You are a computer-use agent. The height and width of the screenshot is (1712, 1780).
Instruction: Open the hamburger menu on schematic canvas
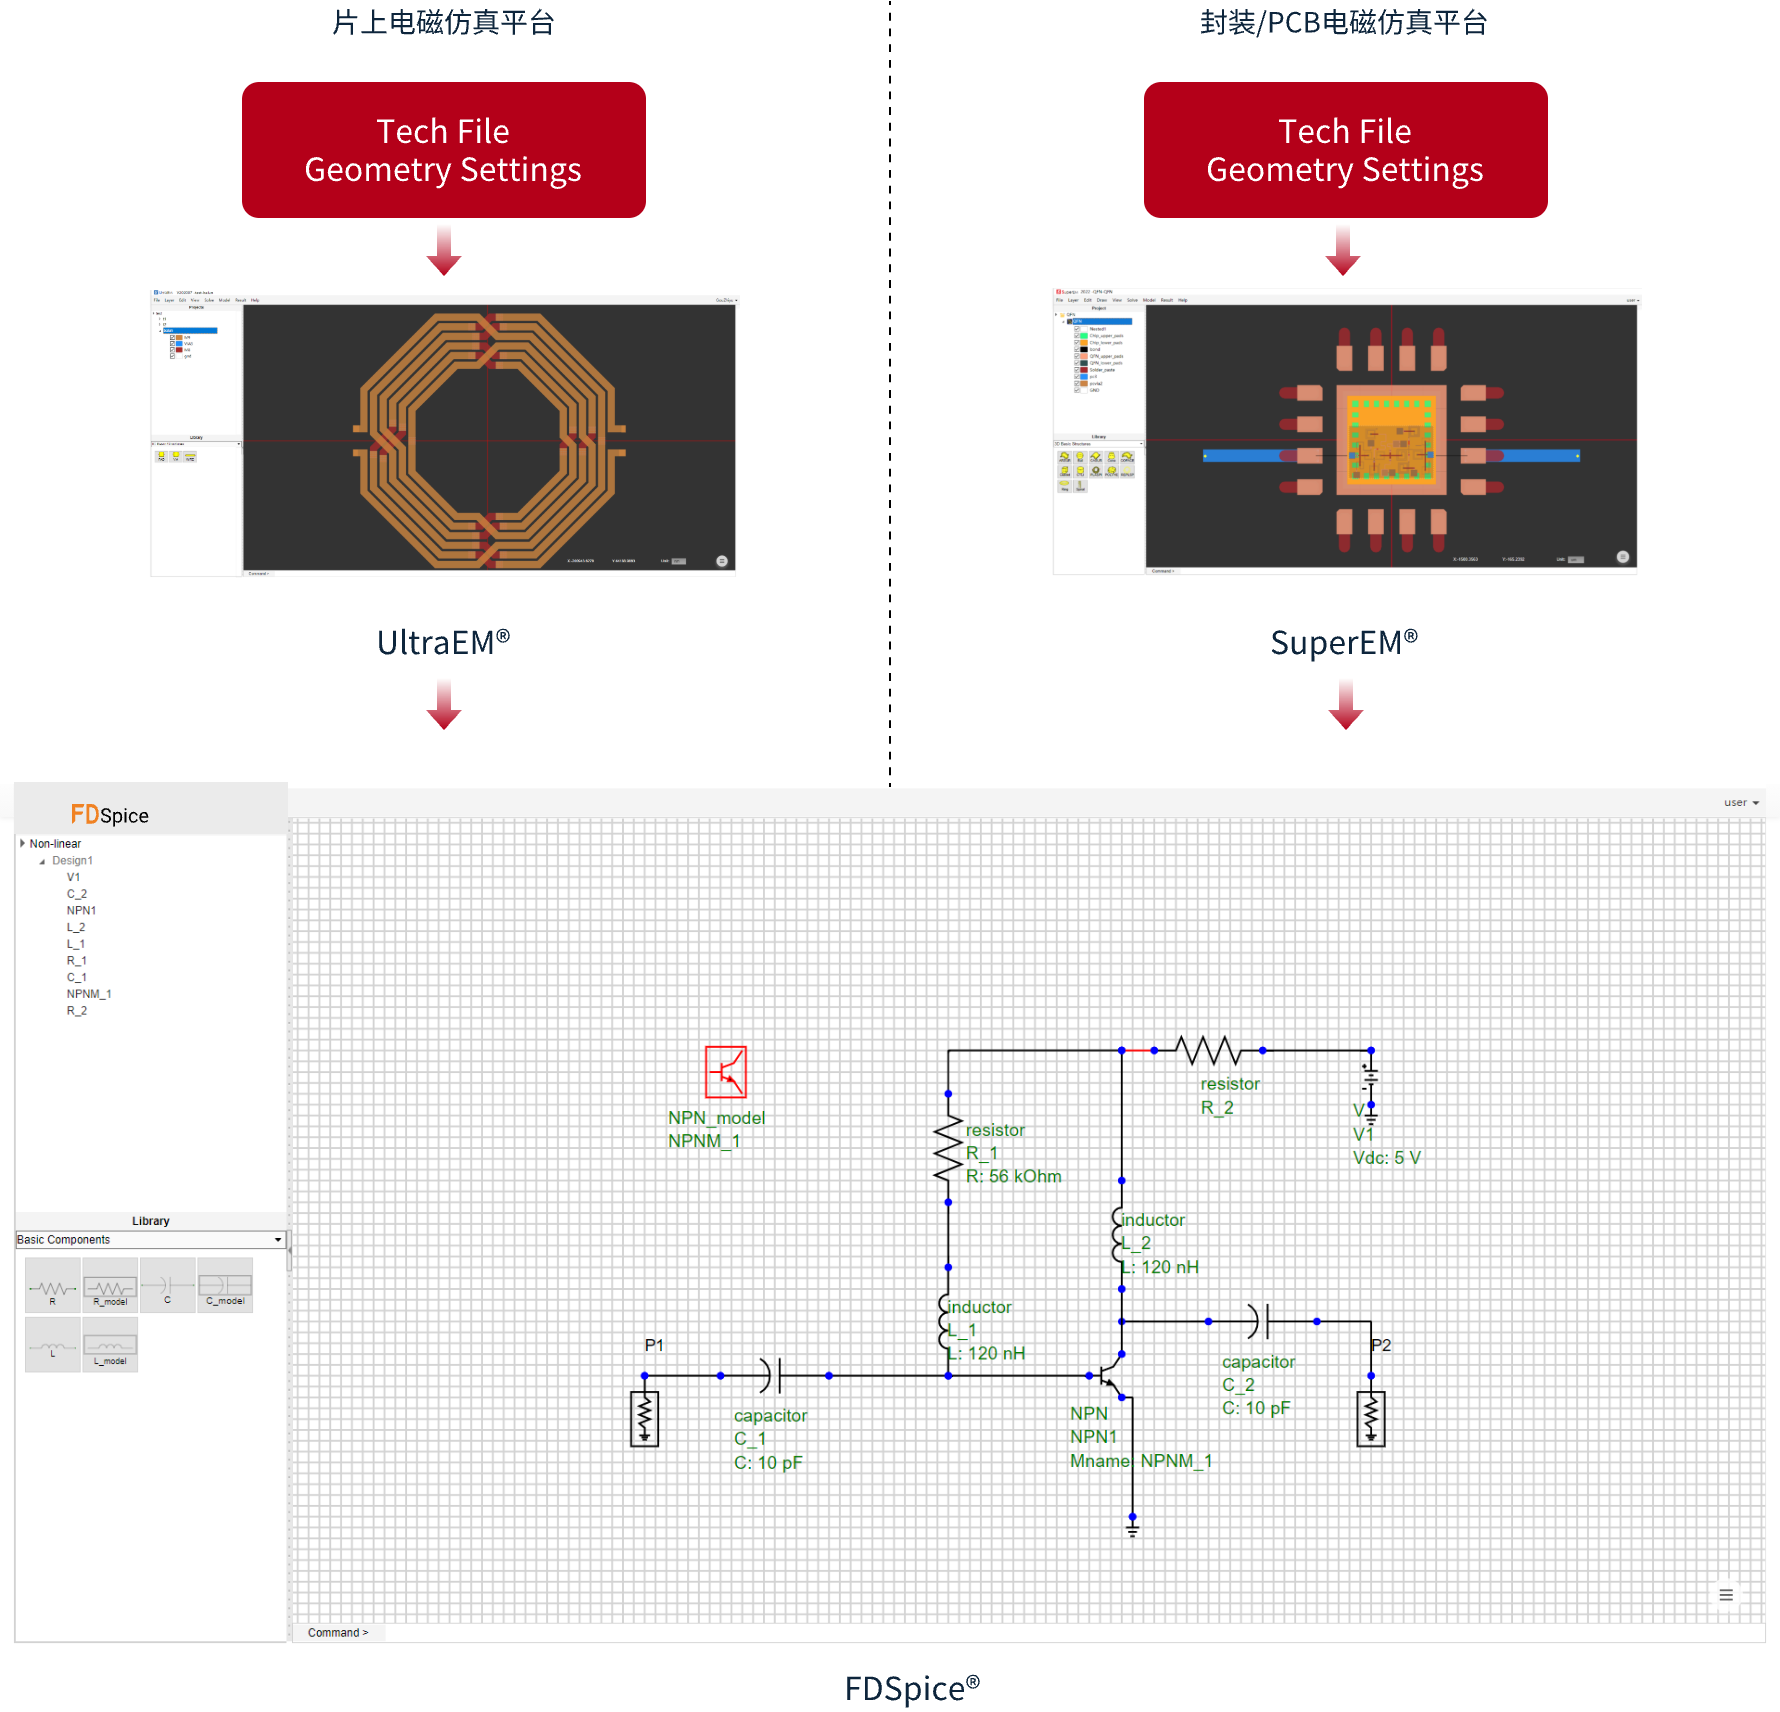click(1726, 1595)
